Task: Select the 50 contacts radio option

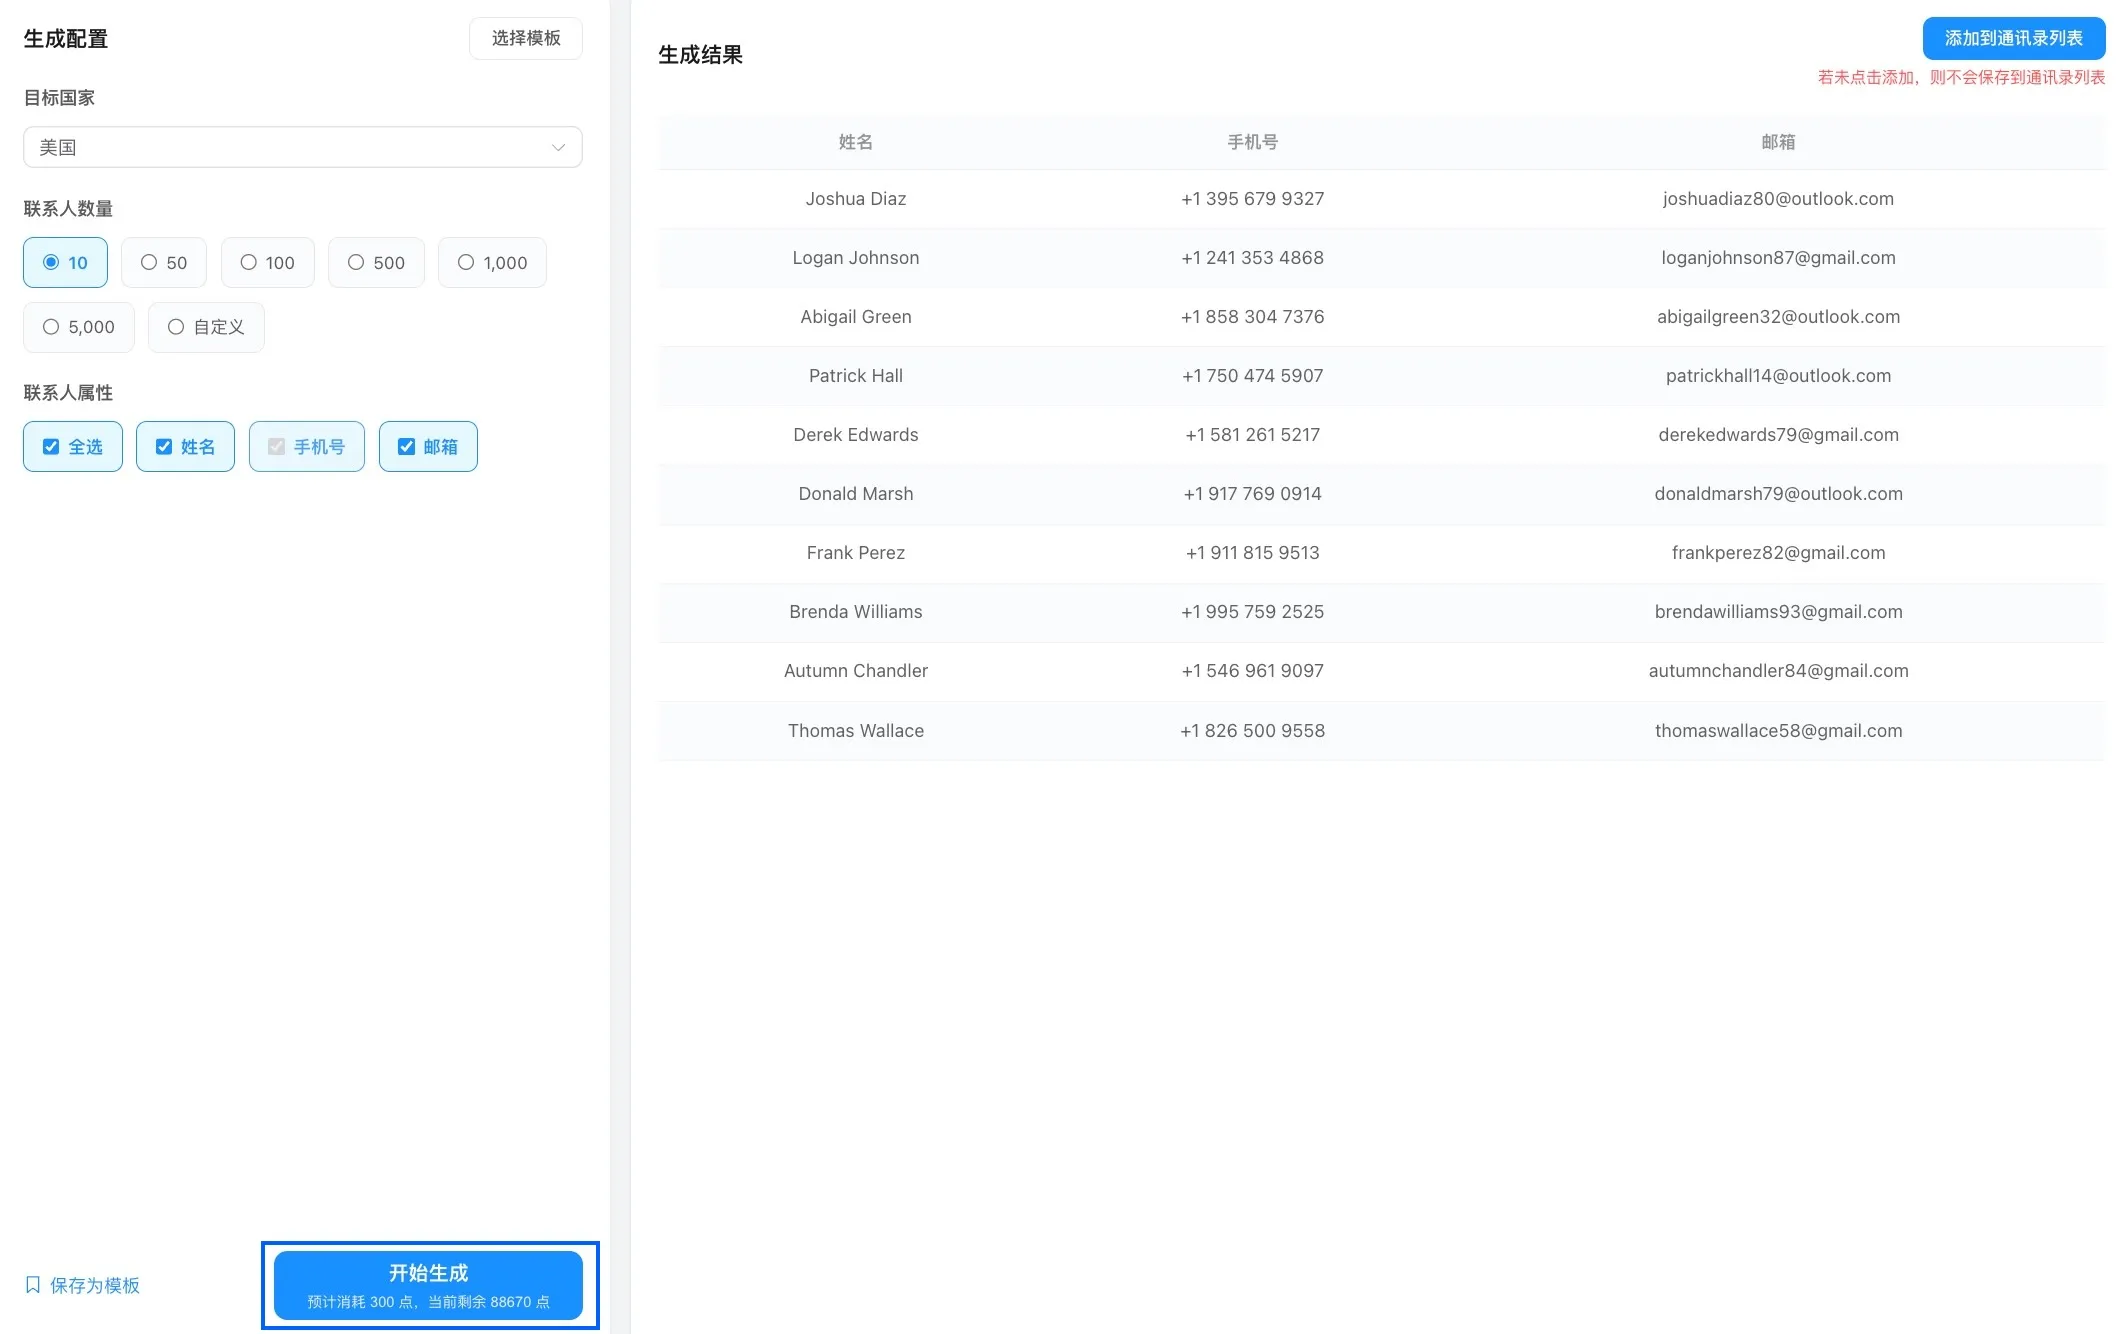Action: 164,262
